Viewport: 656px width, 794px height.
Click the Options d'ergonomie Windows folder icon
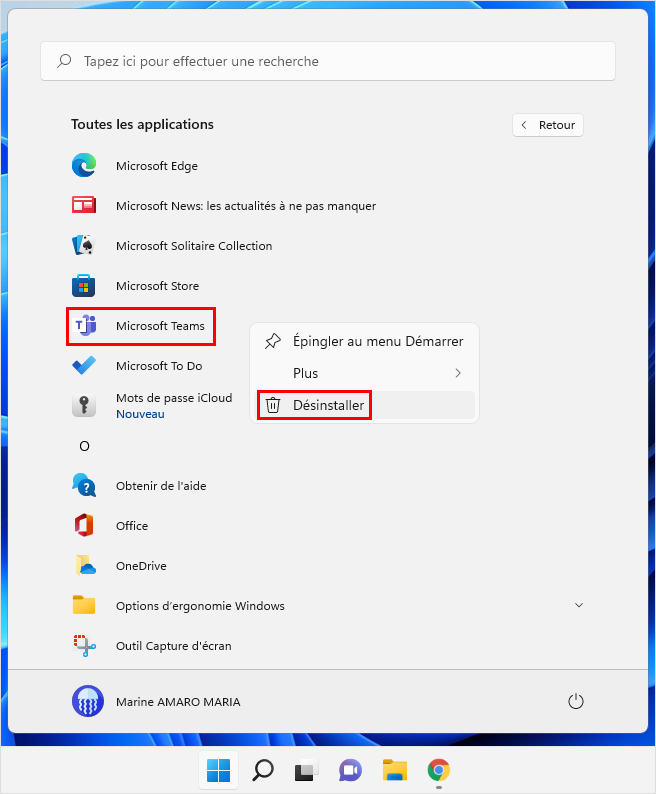click(84, 605)
